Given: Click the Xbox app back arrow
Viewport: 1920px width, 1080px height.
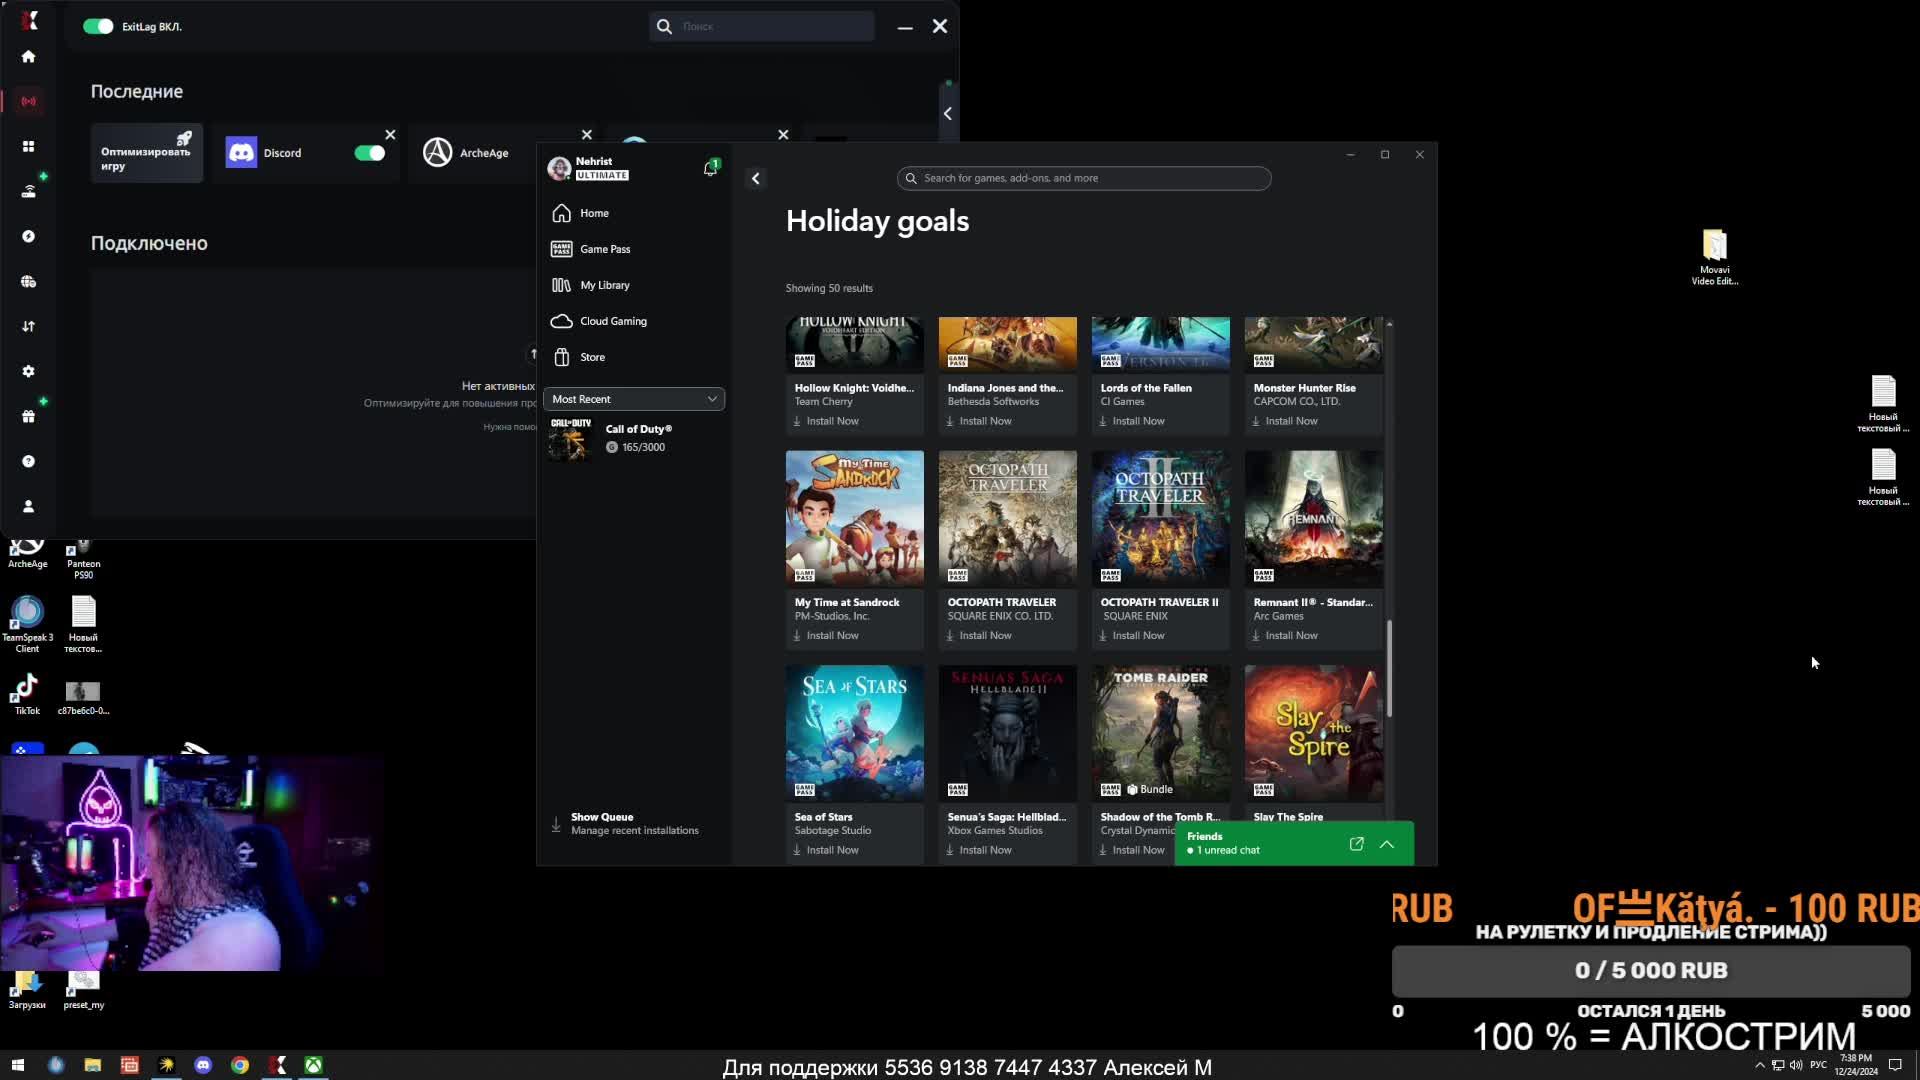Looking at the screenshot, I should [x=756, y=178].
